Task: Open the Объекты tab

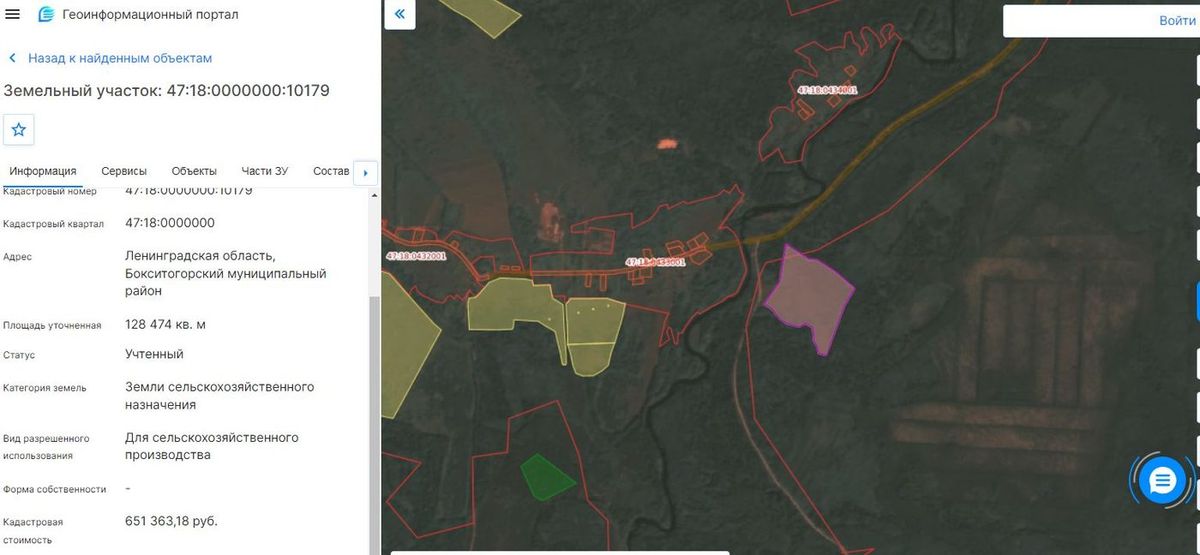Action: point(194,171)
